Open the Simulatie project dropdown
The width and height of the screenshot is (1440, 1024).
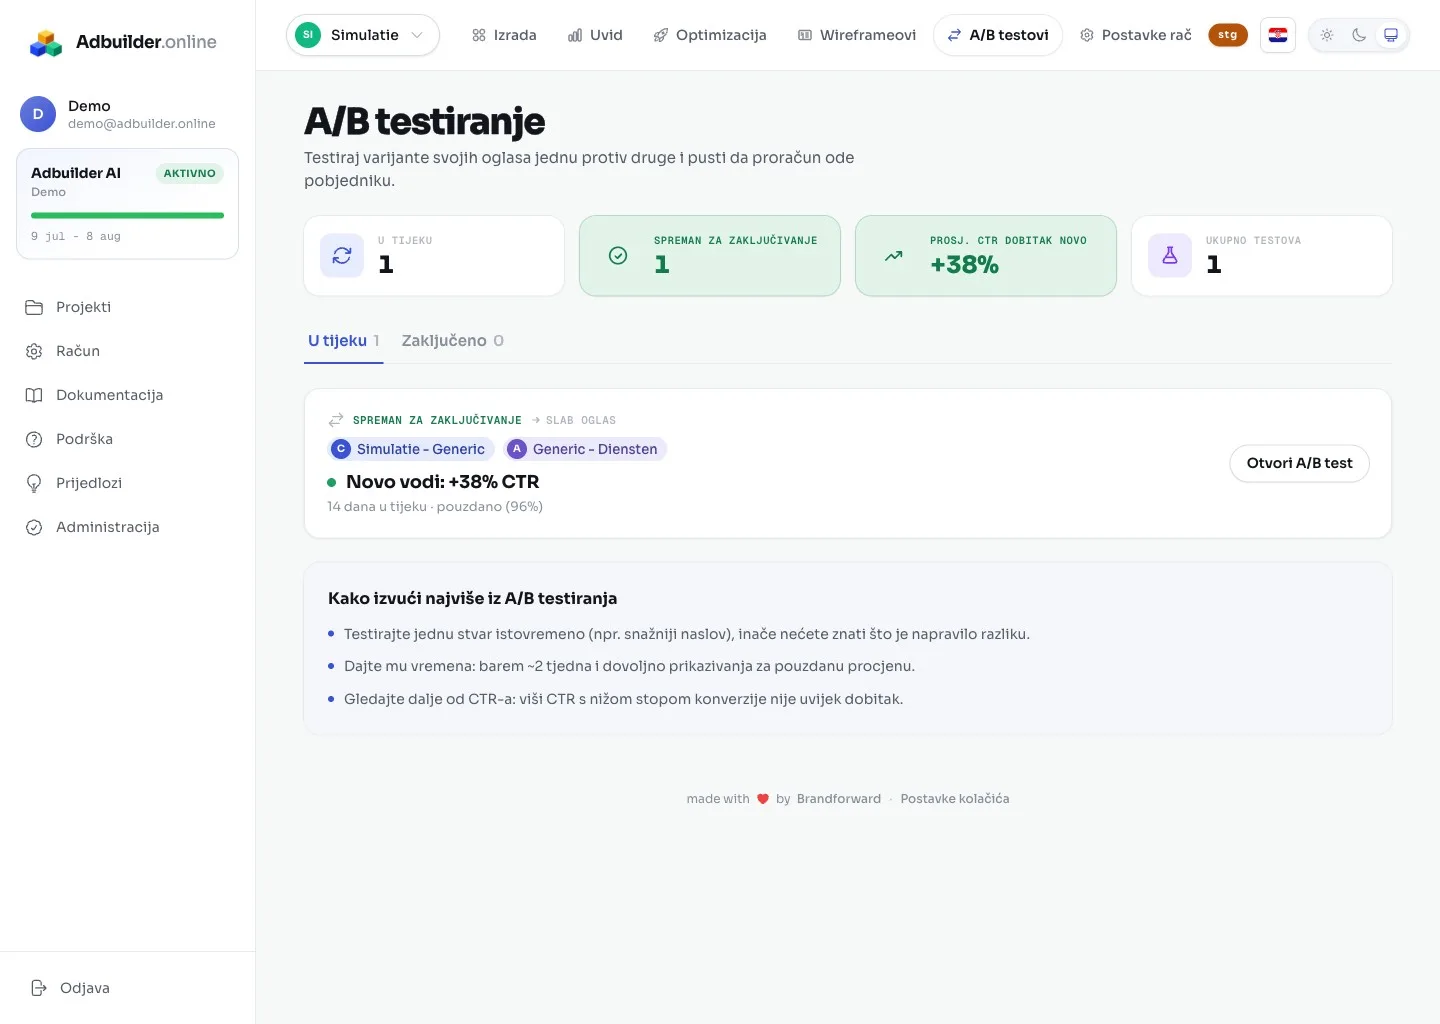[x=363, y=35]
